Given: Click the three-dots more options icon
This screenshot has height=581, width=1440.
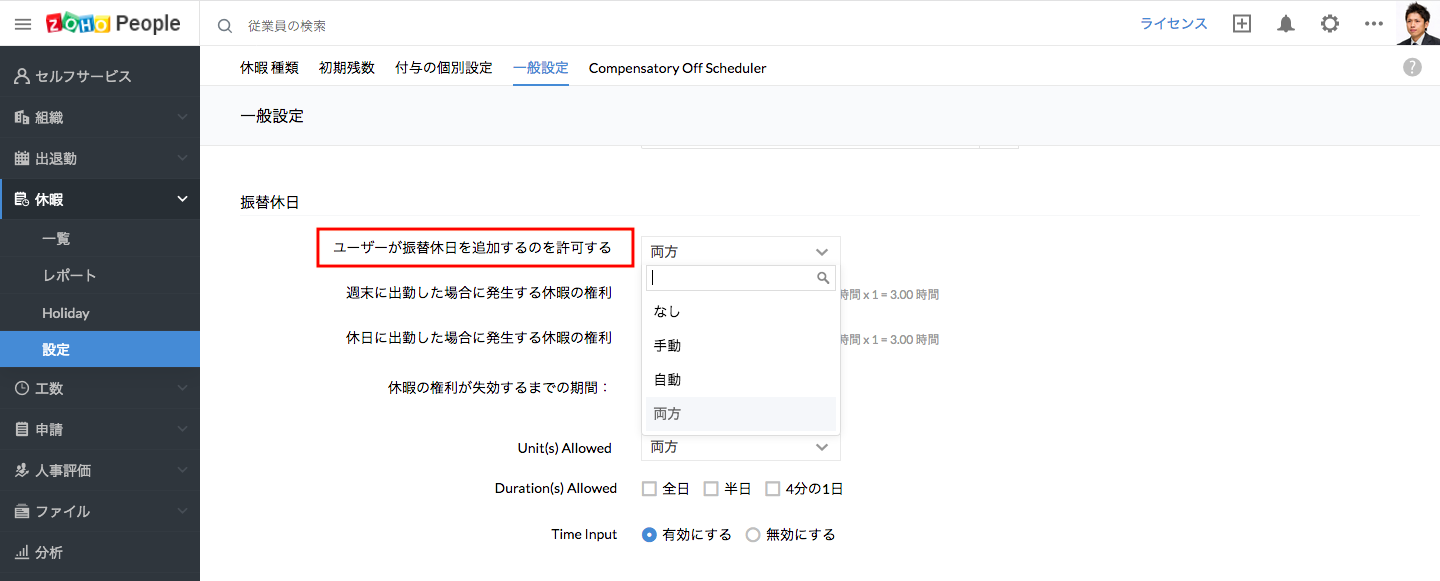Looking at the screenshot, I should (x=1373, y=24).
